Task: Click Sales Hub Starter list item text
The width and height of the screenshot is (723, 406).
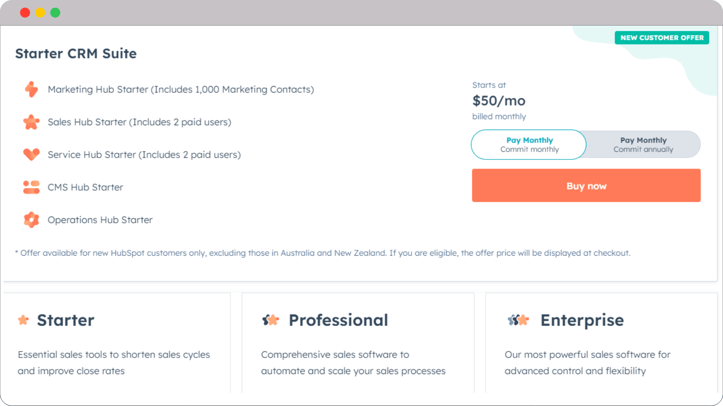Action: pyautogui.click(x=139, y=122)
